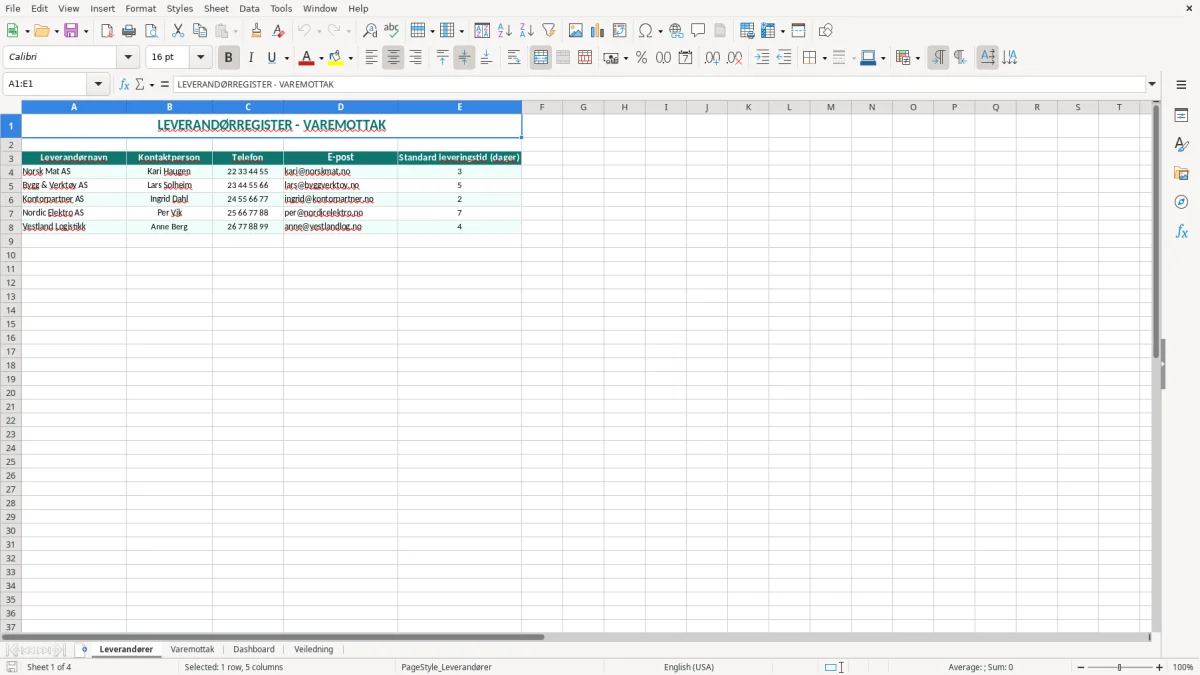1200x675 pixels.
Task: Toggle Center Horizontally alignment
Action: pos(393,58)
